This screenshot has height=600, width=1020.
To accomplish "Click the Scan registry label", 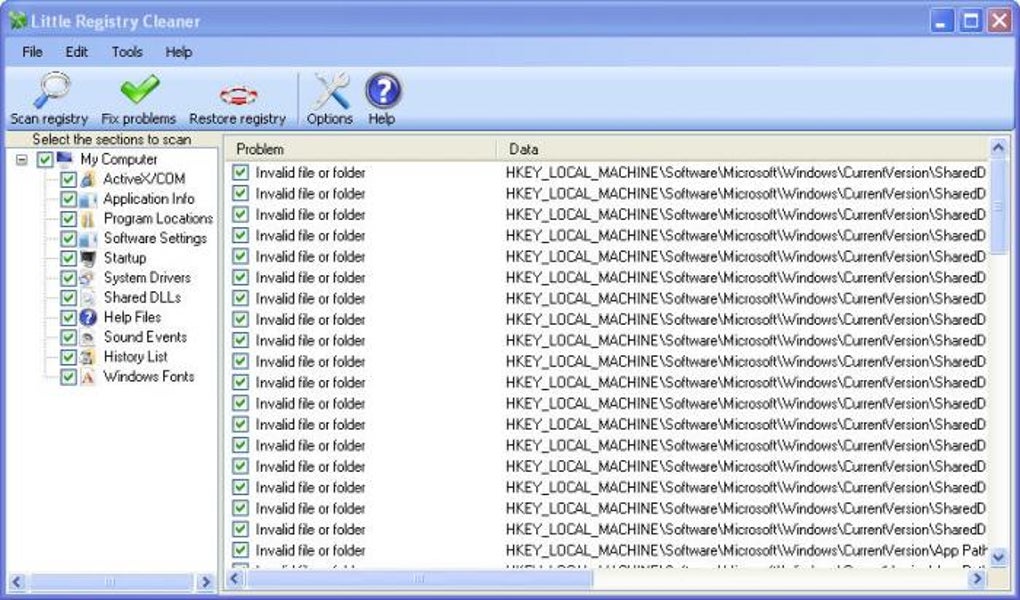I will (49, 118).
